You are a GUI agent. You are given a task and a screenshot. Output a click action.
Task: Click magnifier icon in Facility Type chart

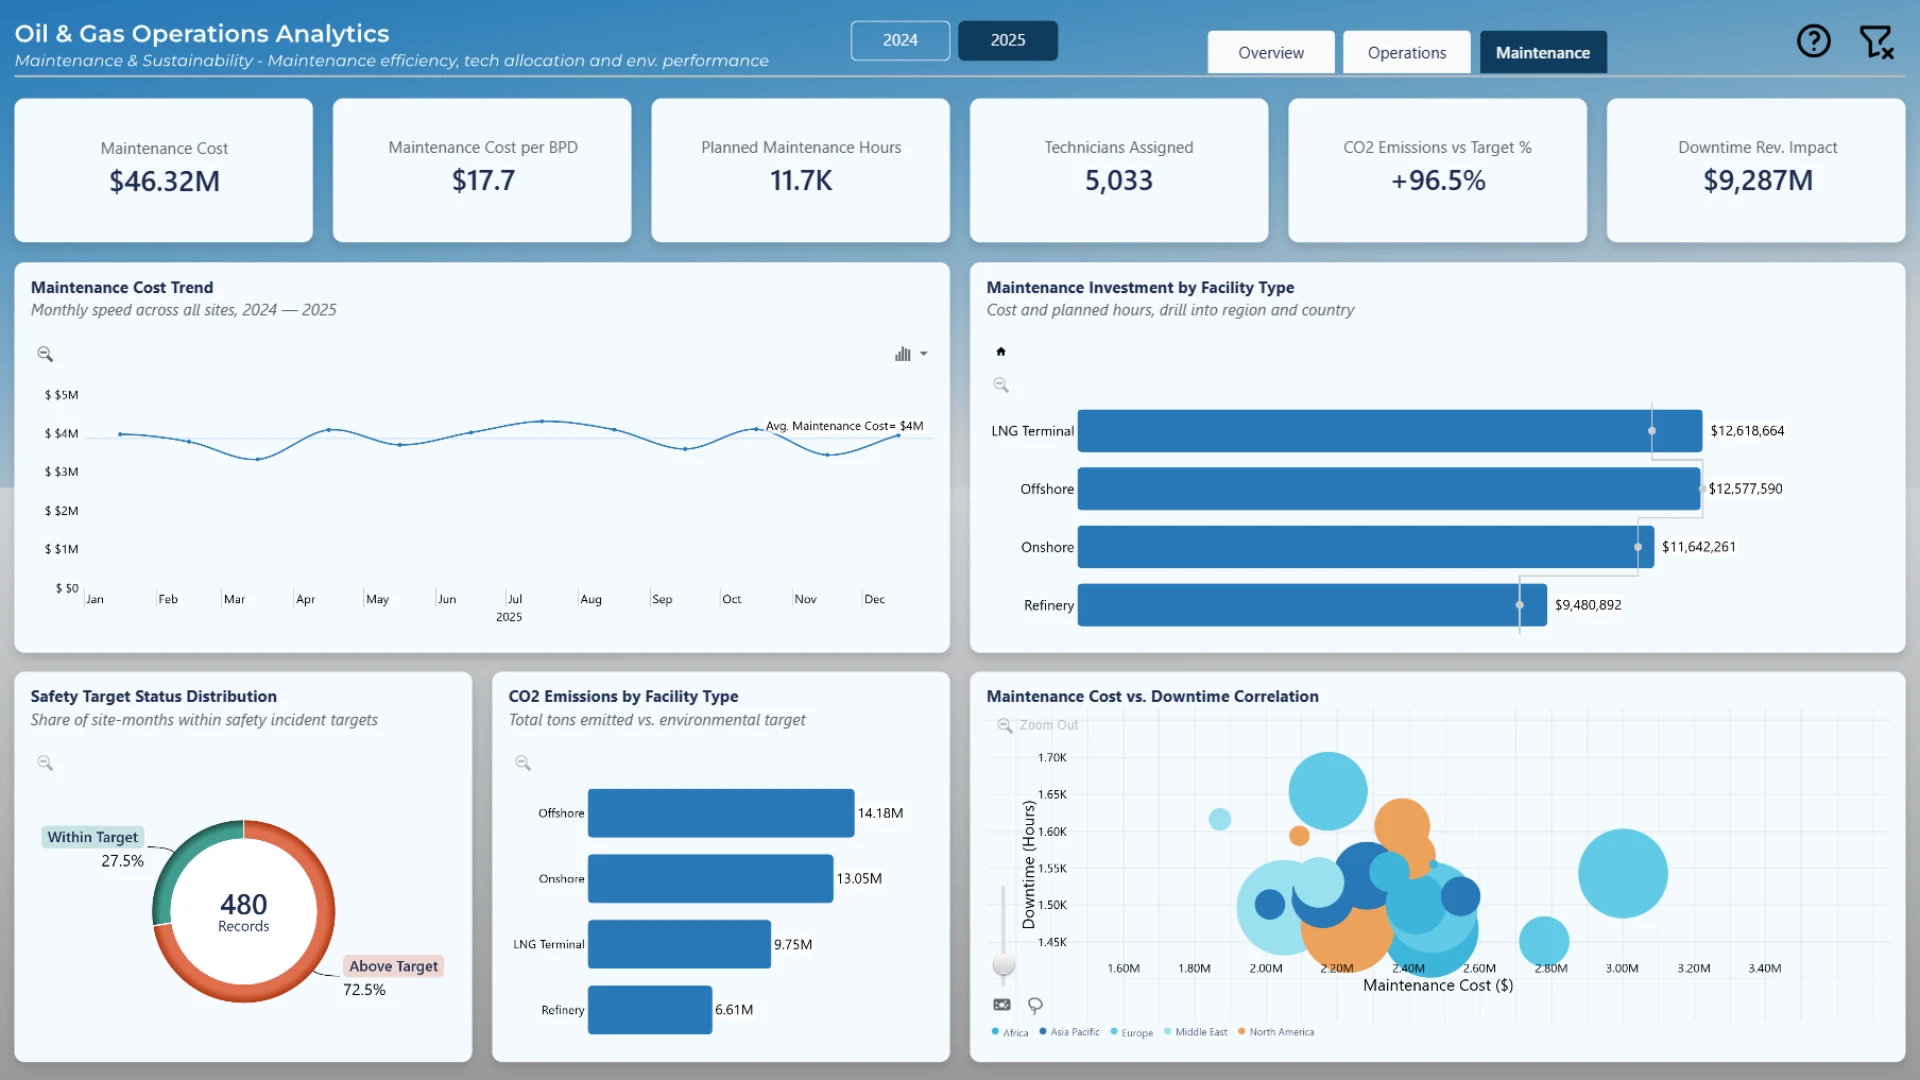tap(1001, 385)
